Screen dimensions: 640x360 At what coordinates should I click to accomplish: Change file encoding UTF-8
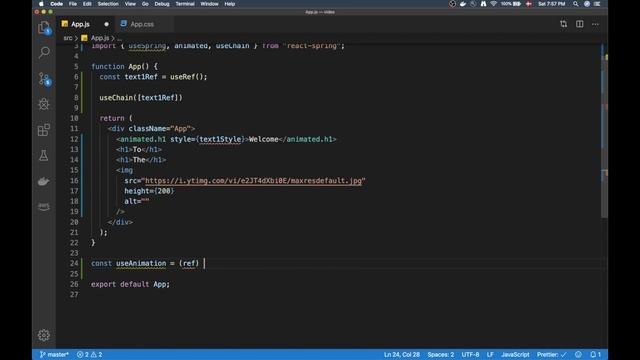click(470, 354)
